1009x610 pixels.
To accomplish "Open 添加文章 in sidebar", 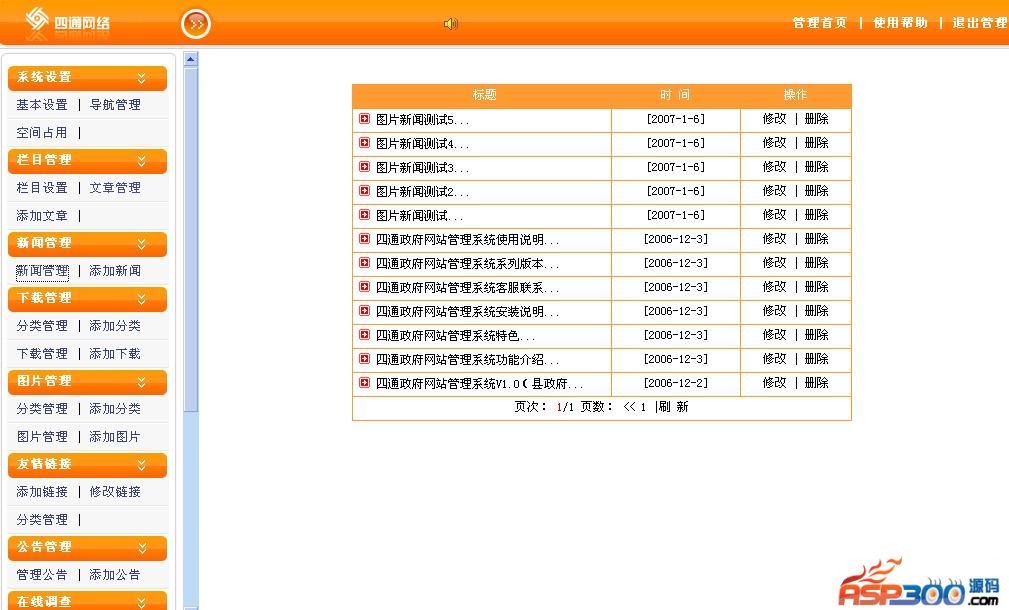I will [x=42, y=216].
